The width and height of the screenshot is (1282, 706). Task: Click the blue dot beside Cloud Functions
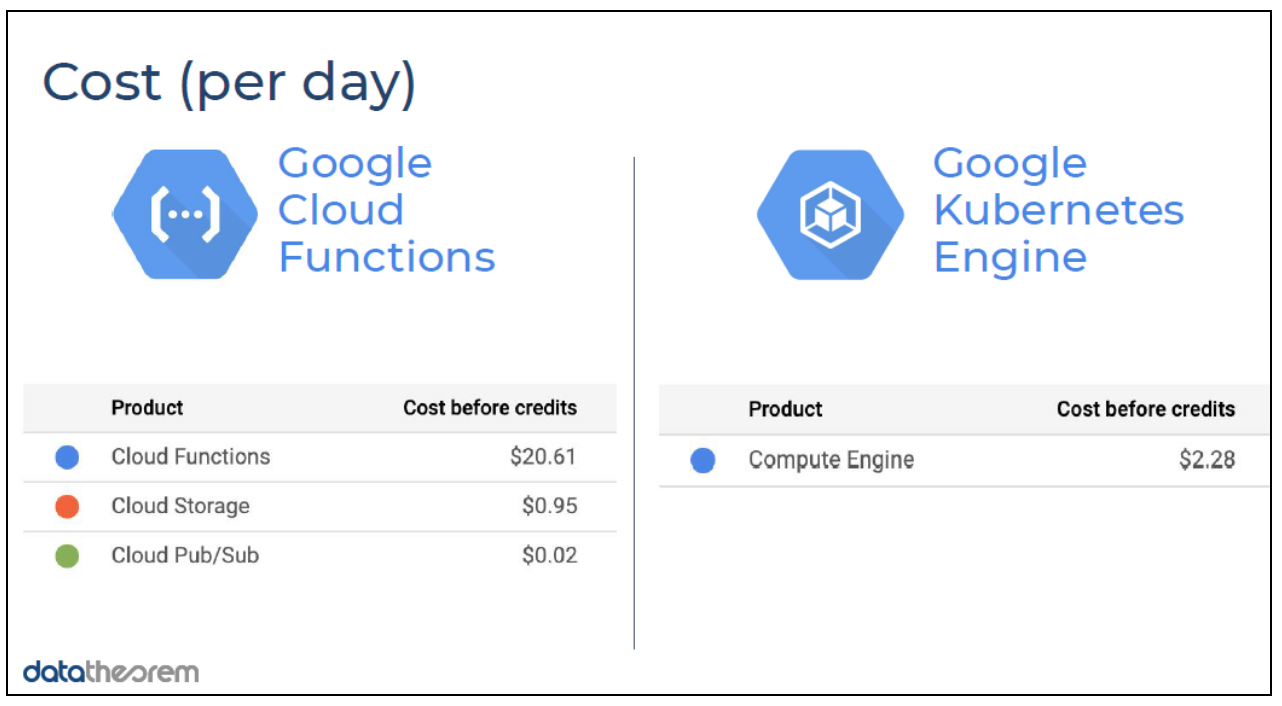pos(67,458)
